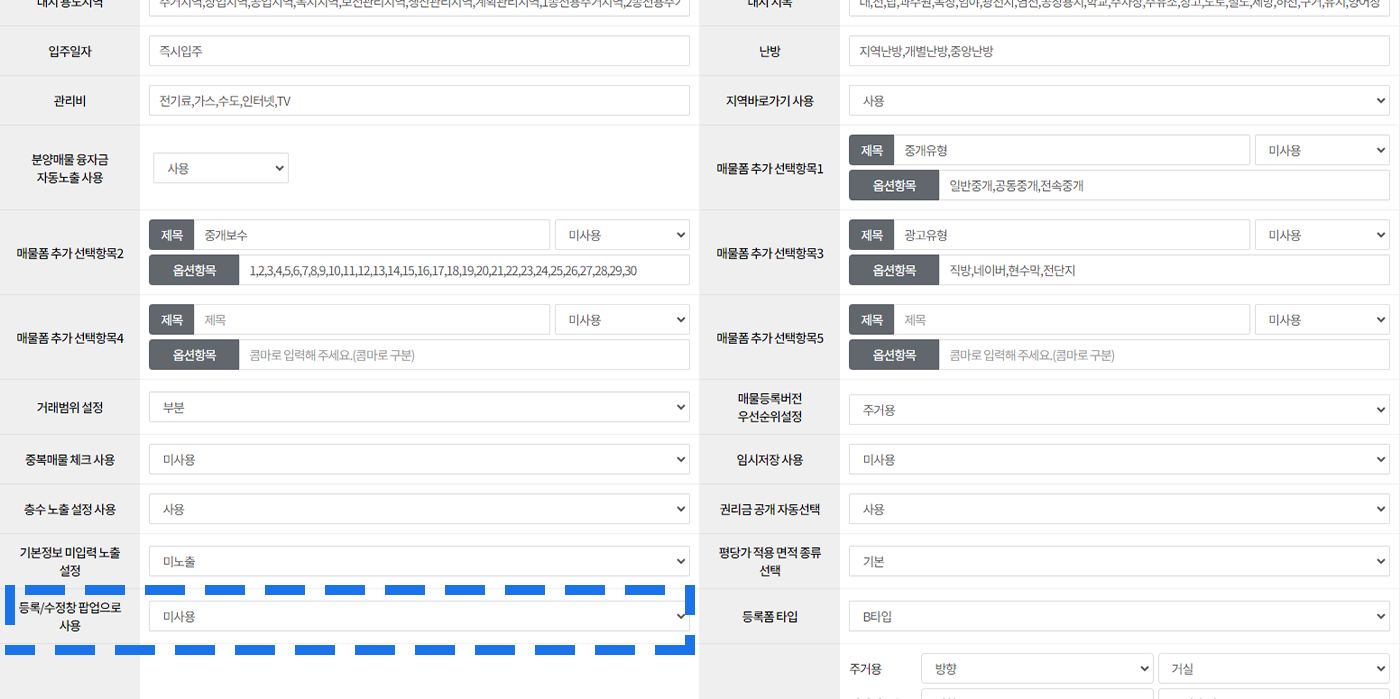
Task: Open 등록/수정창 팝업으로 사용 dropdown
Action: [x=419, y=616]
